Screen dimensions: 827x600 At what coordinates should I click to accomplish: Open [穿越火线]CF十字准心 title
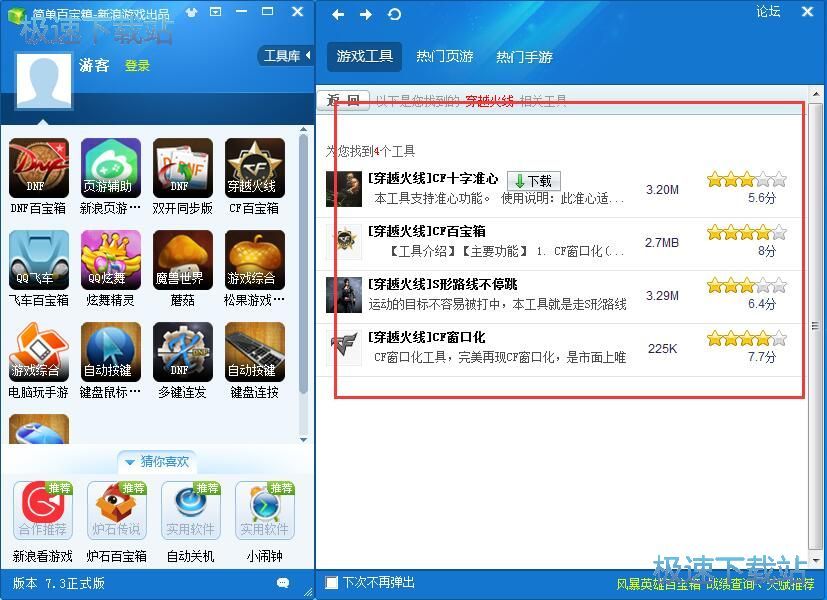point(432,178)
